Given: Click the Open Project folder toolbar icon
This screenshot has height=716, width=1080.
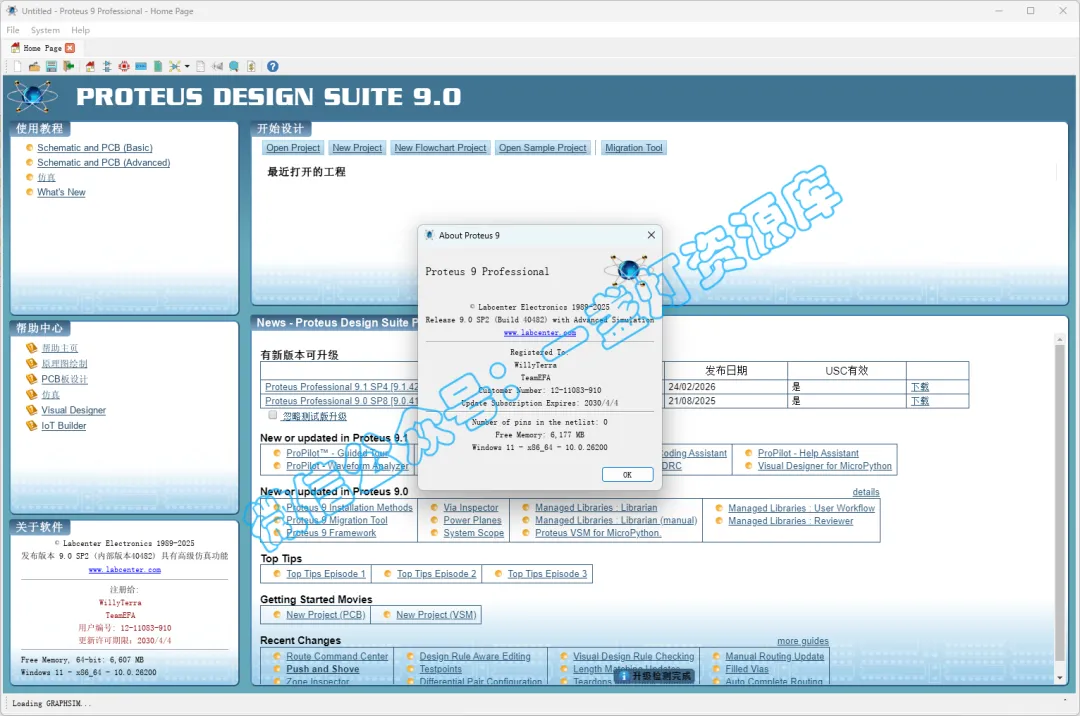Looking at the screenshot, I should tap(34, 67).
